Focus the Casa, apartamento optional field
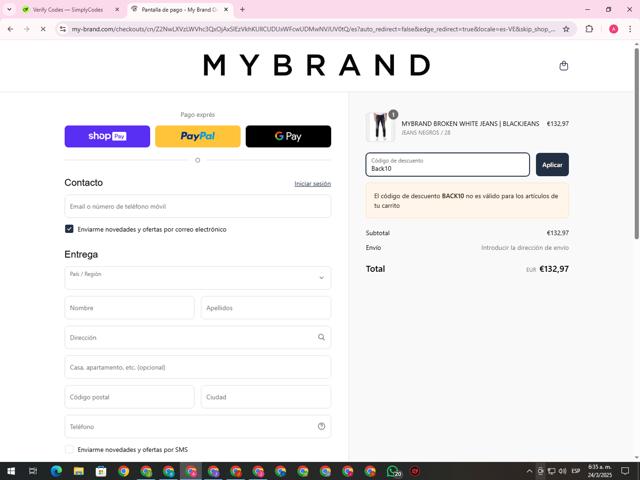 (x=198, y=367)
